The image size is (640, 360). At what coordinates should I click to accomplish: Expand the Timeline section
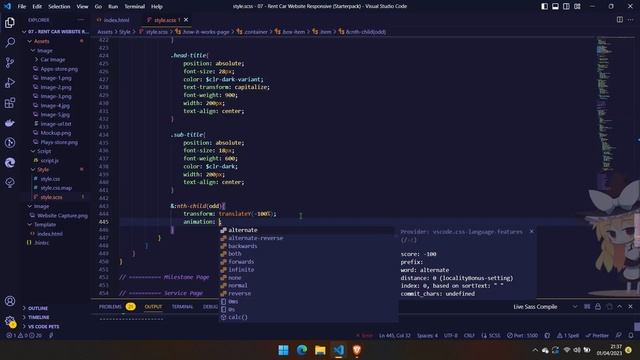(x=38, y=317)
